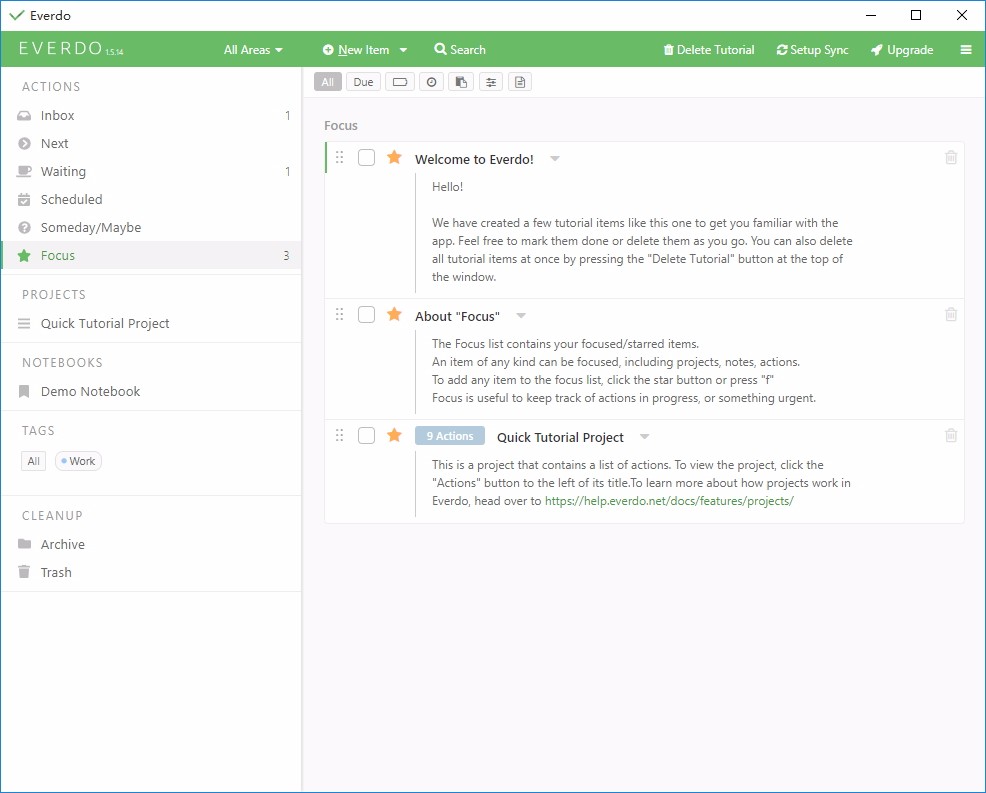The height and width of the screenshot is (793, 986).
Task: Collapse the Welcome to Everdo! note arrow
Action: pyautogui.click(x=555, y=158)
